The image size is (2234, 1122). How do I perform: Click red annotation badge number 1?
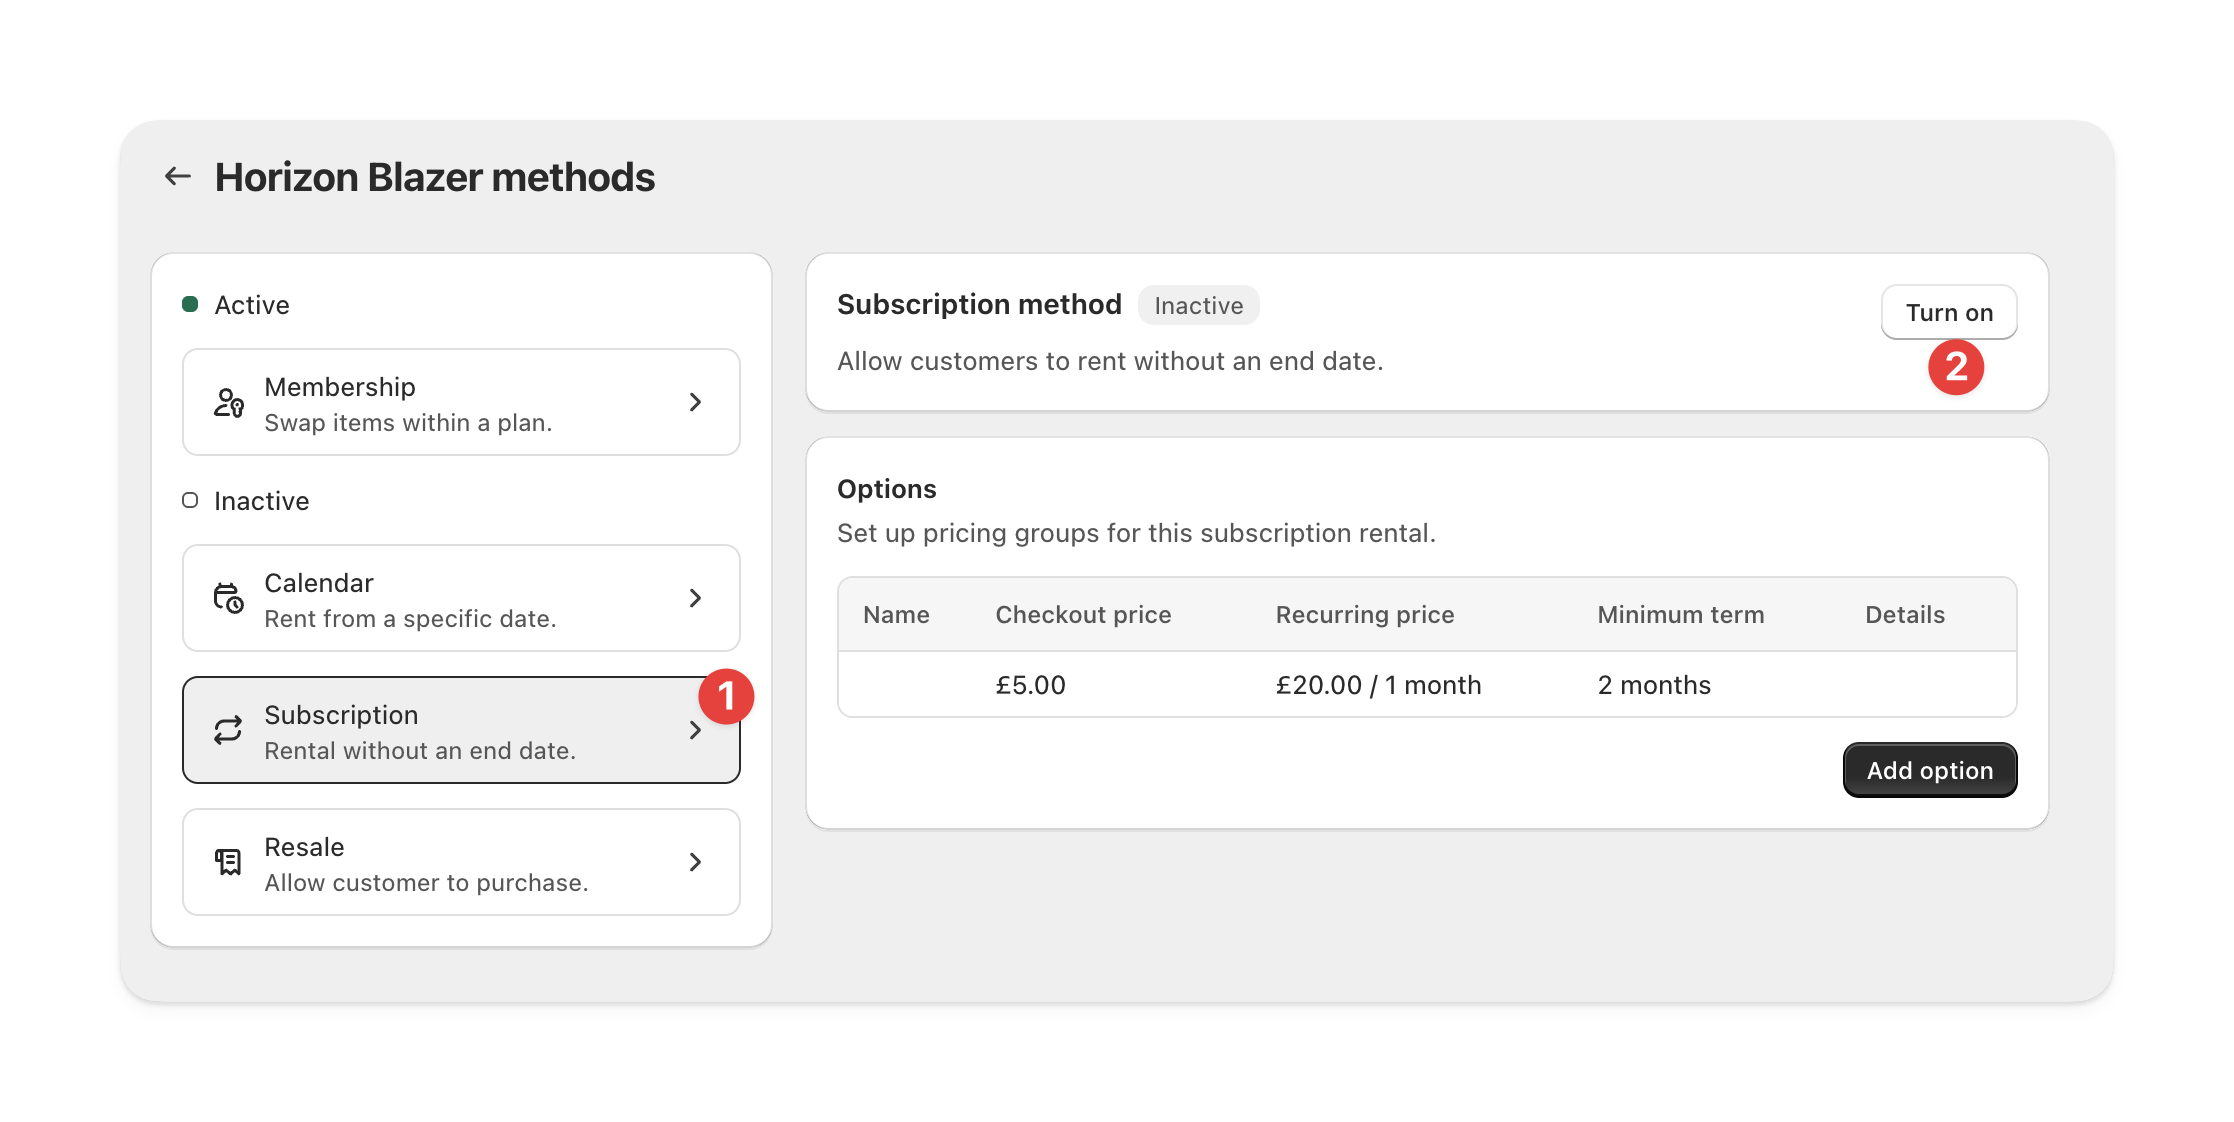pos(726,696)
